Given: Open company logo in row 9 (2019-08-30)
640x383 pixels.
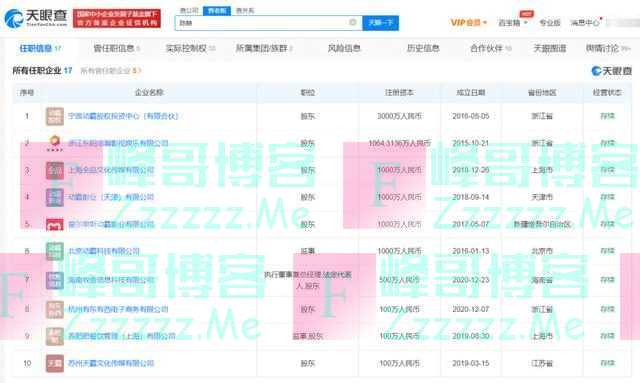Looking at the screenshot, I should click(x=55, y=336).
